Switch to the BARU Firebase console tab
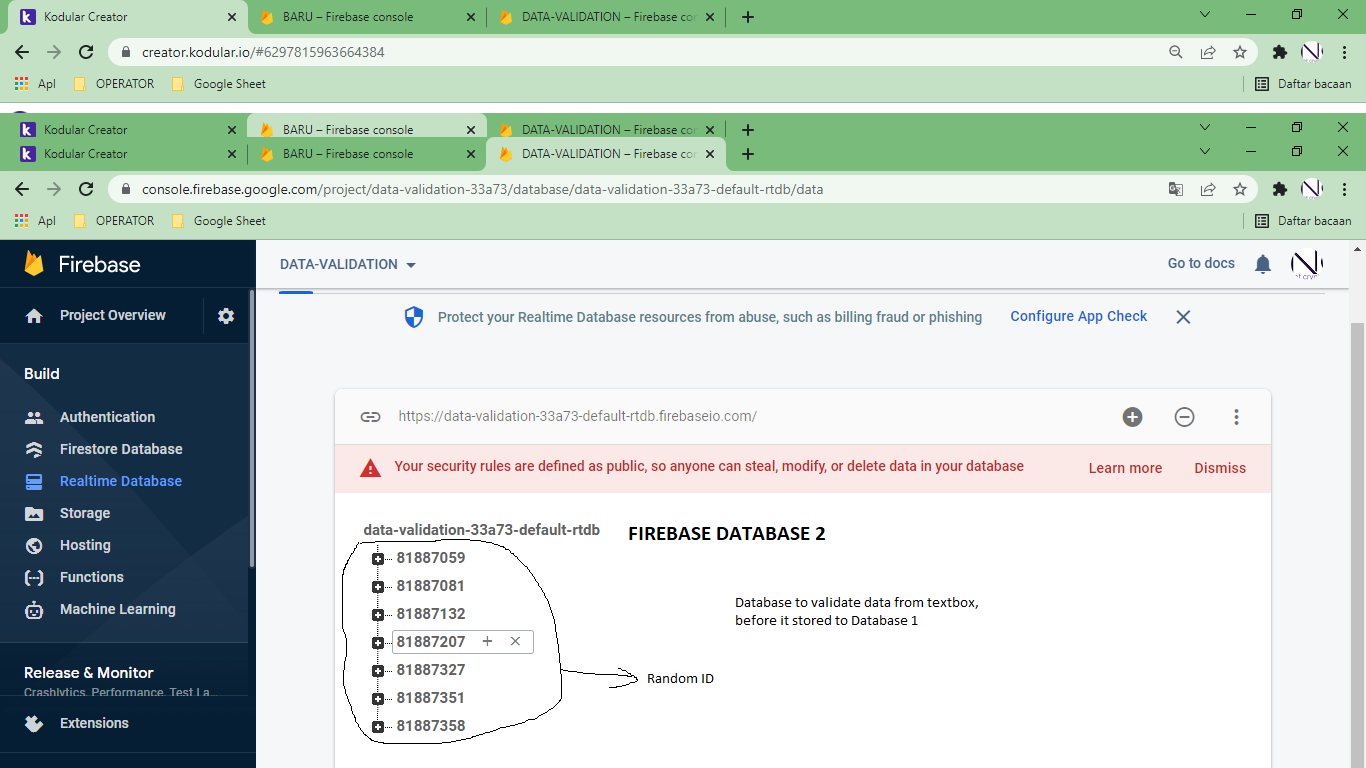 [x=348, y=154]
